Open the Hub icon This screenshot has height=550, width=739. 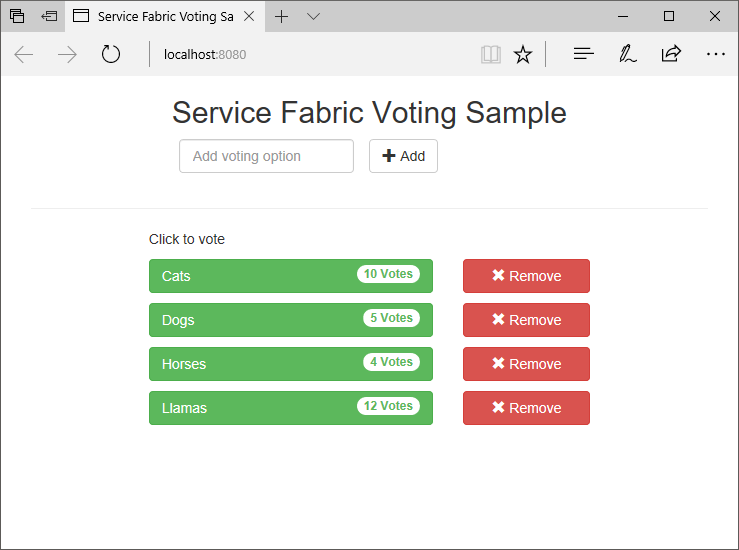(x=584, y=54)
